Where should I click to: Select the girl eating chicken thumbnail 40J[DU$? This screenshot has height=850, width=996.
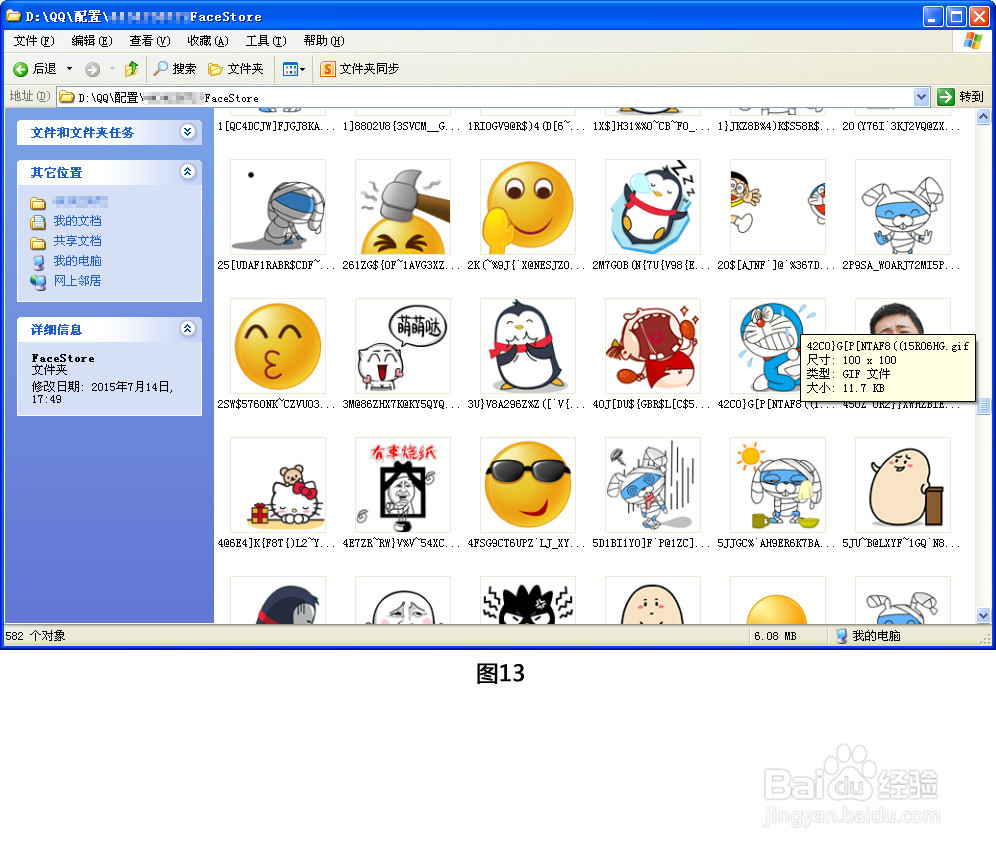652,346
